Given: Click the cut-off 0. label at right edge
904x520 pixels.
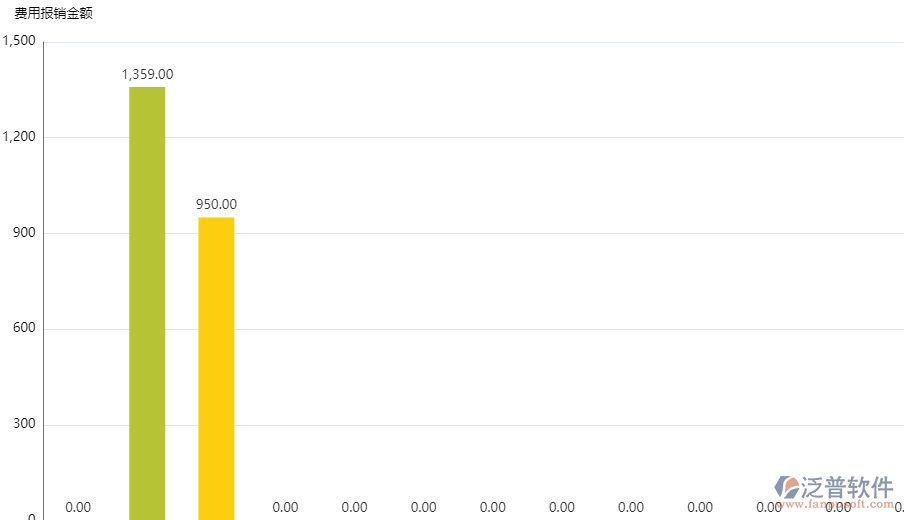Looking at the screenshot, I should coord(899,507).
